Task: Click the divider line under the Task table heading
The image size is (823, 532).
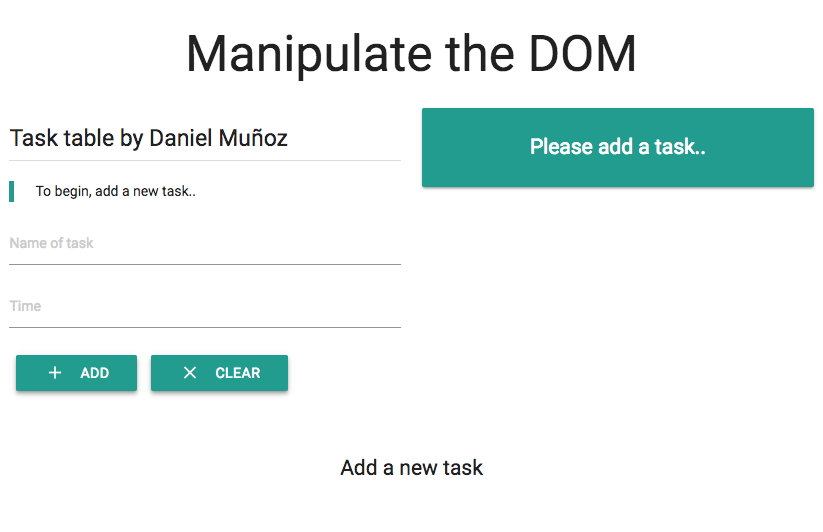Action: click(205, 161)
